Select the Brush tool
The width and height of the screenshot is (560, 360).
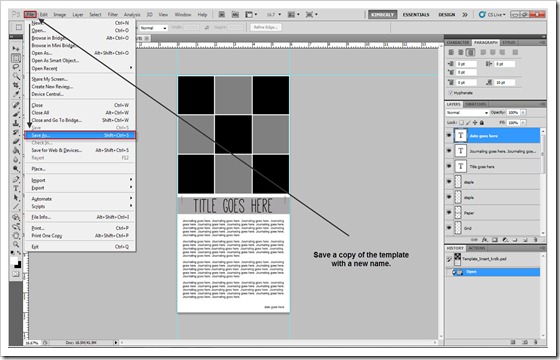click(x=16, y=114)
